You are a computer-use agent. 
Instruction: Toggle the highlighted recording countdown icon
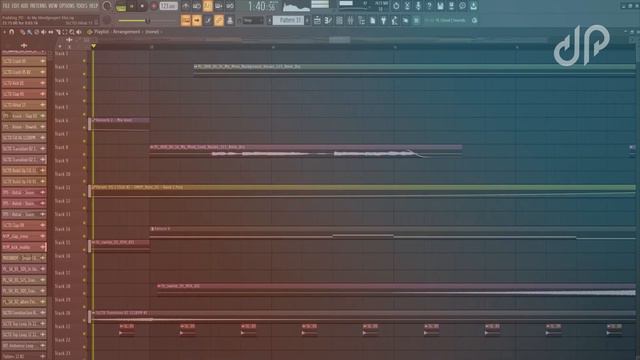208,6
